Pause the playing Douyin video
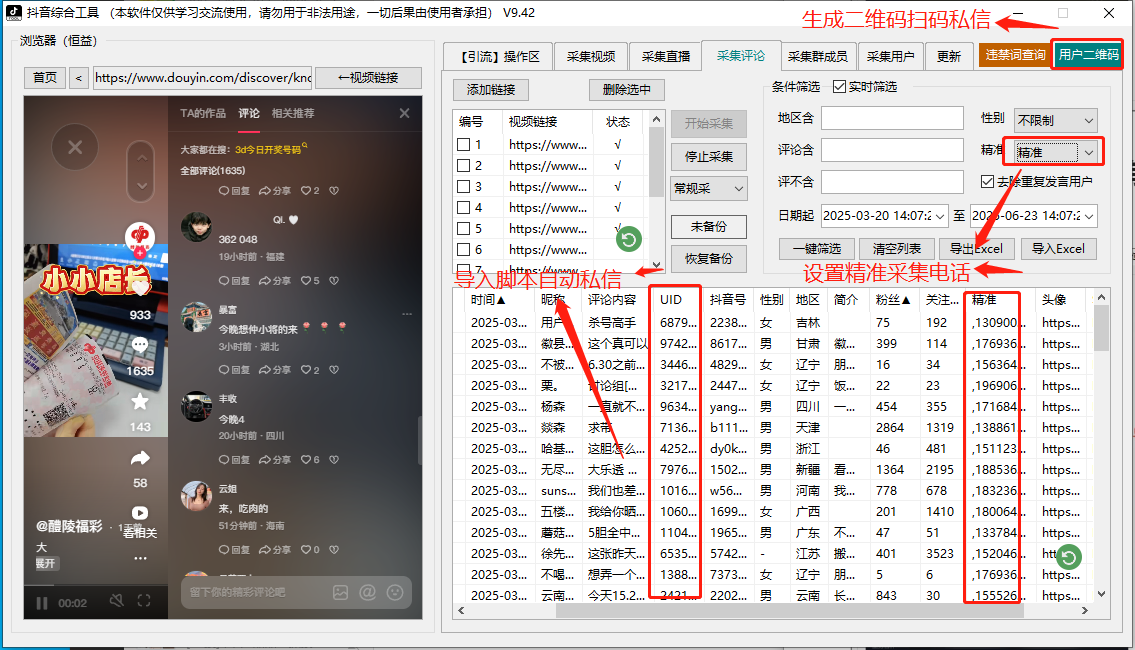This screenshot has height=650, width=1135. [x=42, y=601]
